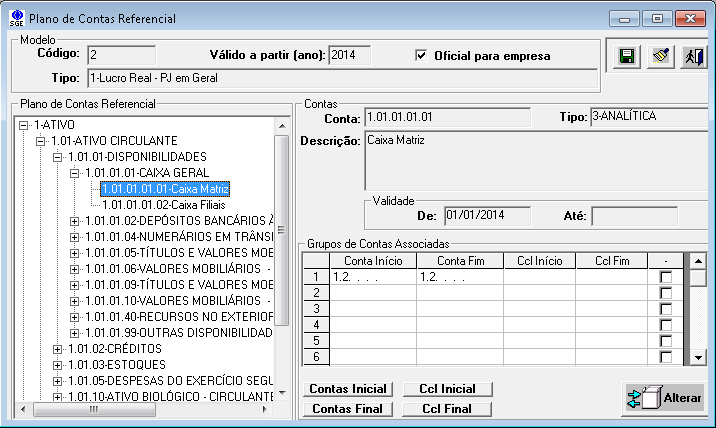The height and width of the screenshot is (428, 716).
Task: Toggle the 'Oficial para empresa' checkbox
Action: click(x=421, y=56)
